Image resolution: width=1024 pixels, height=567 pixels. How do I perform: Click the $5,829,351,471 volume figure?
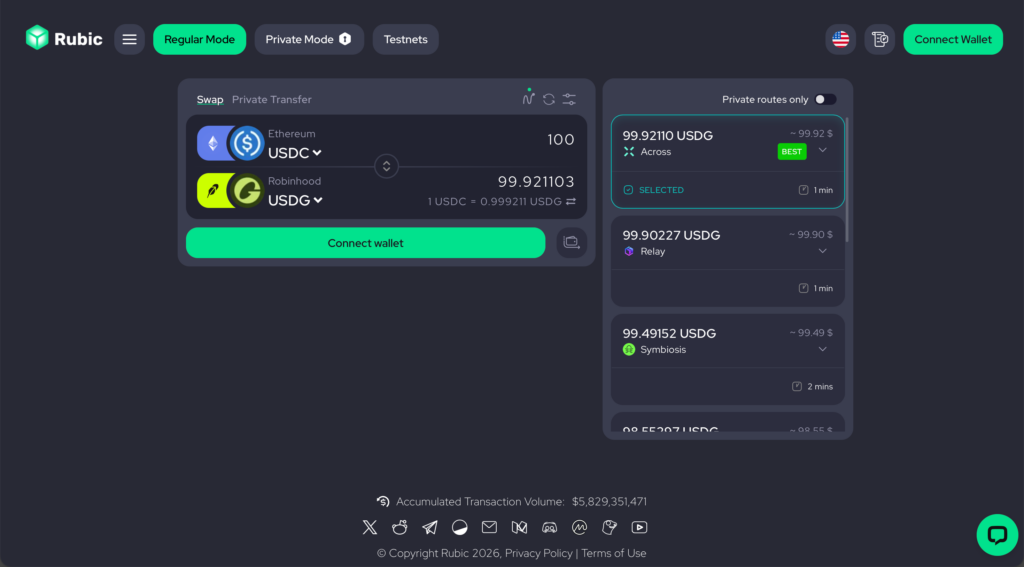point(609,502)
